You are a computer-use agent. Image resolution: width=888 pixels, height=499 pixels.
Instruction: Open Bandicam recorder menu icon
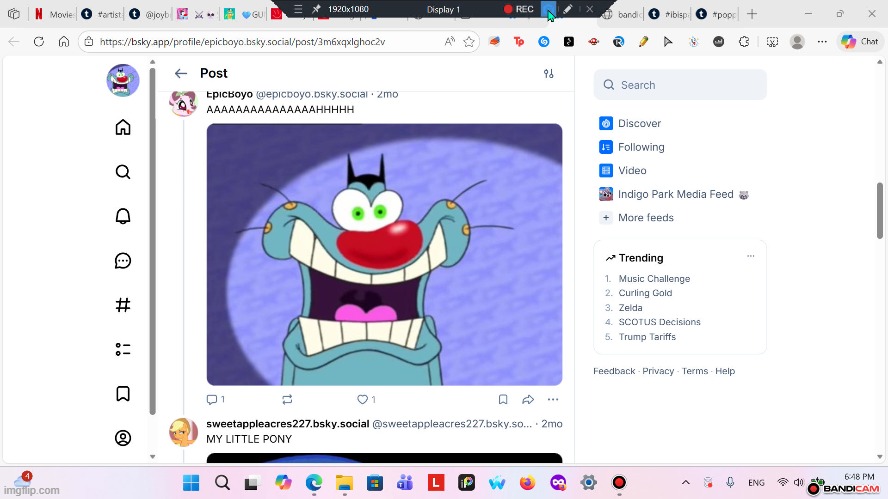298,9
